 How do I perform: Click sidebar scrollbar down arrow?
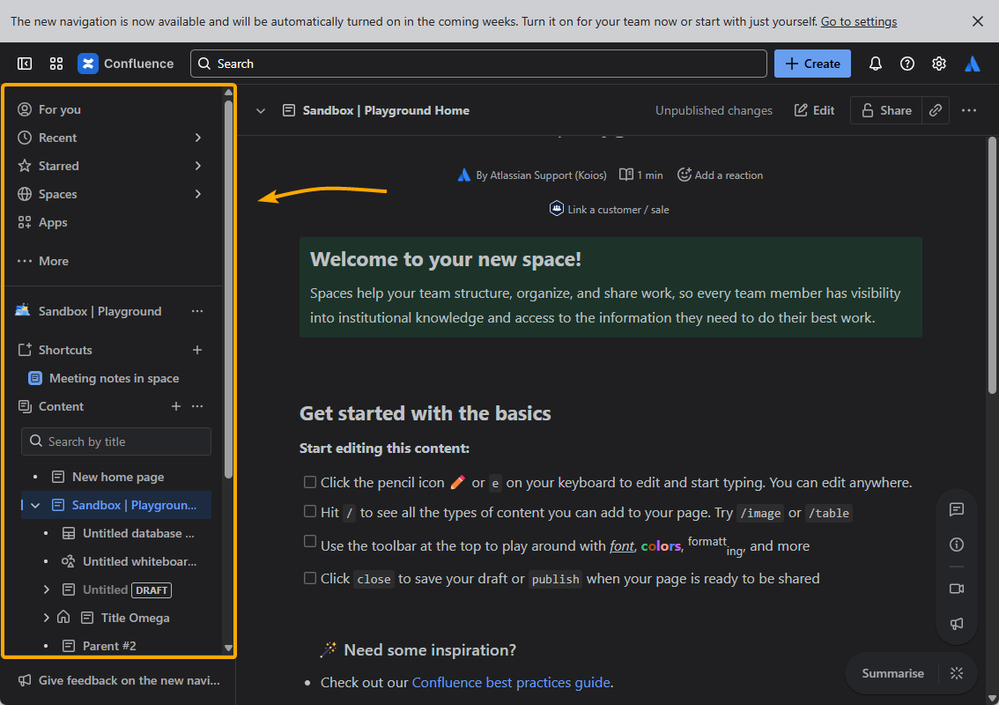coord(228,648)
